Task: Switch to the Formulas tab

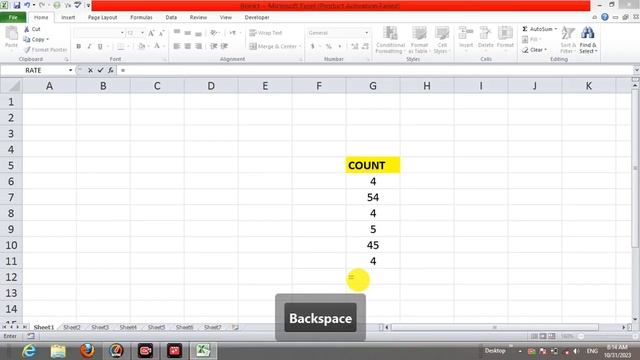Action: 141,18
